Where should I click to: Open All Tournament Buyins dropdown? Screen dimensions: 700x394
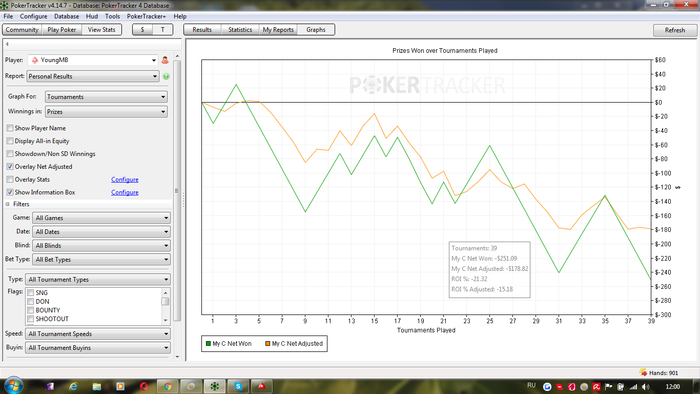tap(98, 348)
